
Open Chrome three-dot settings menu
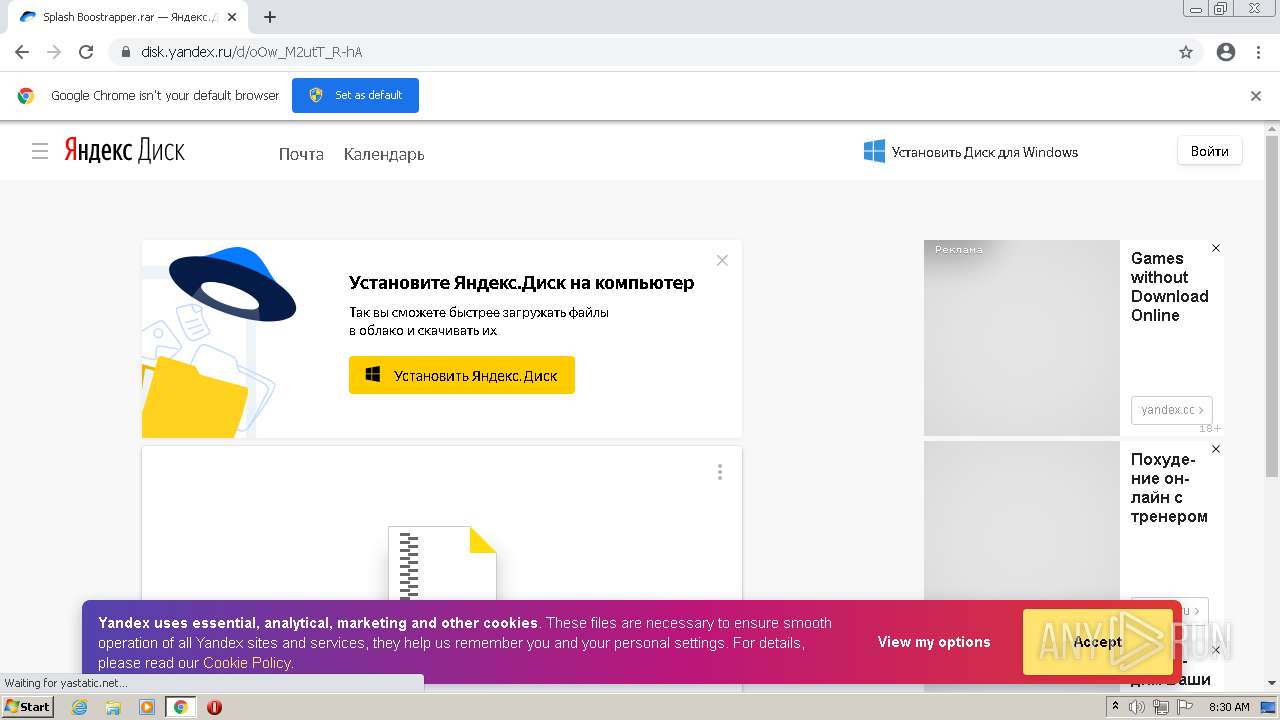[1258, 52]
